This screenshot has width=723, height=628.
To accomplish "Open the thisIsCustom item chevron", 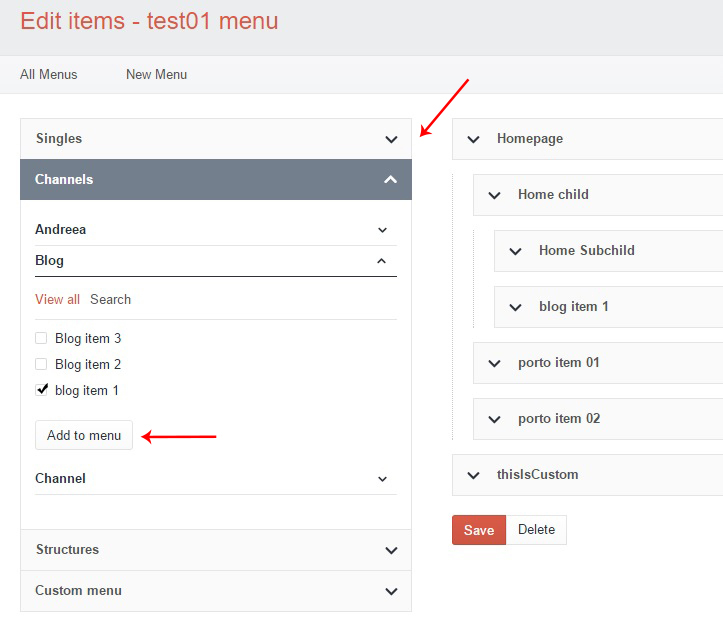I will point(474,475).
